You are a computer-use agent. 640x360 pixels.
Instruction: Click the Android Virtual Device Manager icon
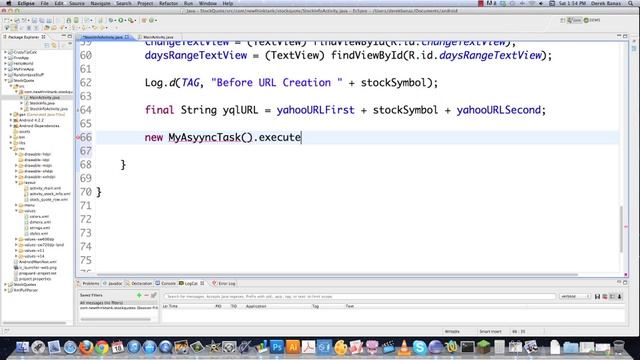(76, 20)
